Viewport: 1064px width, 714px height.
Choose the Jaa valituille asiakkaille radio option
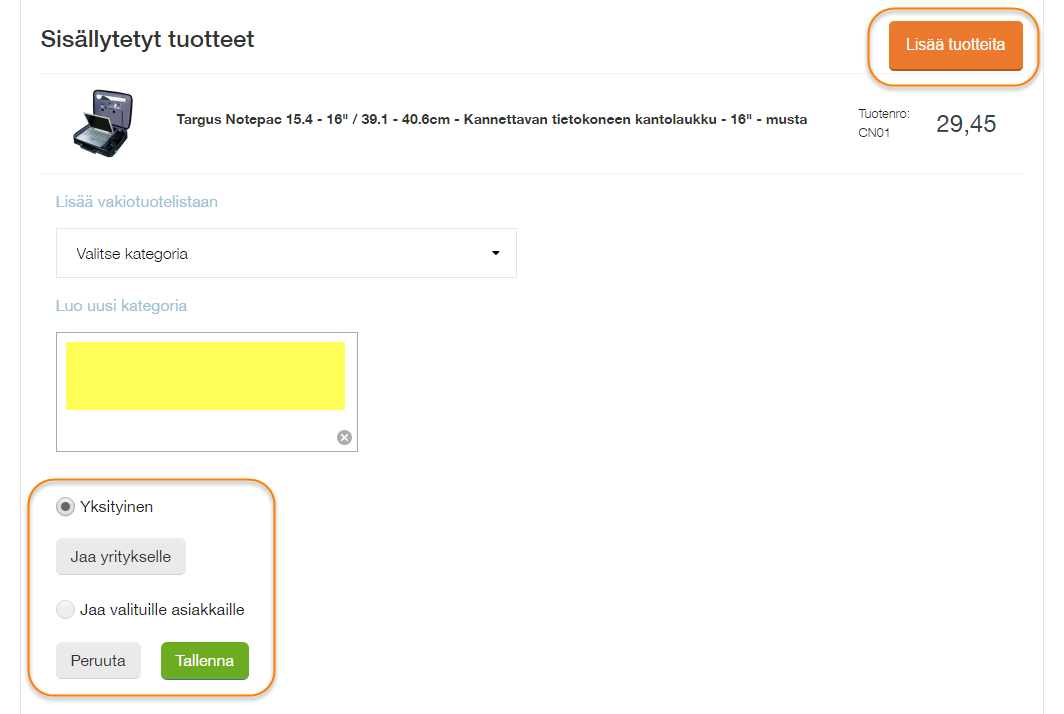[66, 609]
